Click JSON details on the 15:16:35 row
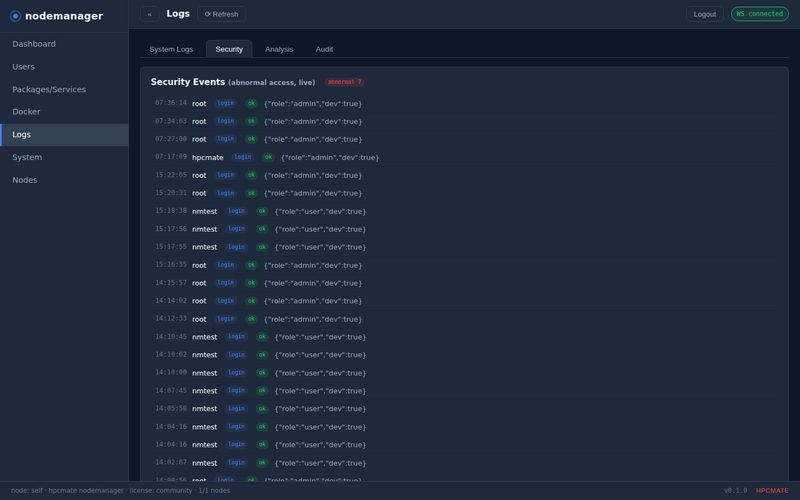 [313, 265]
